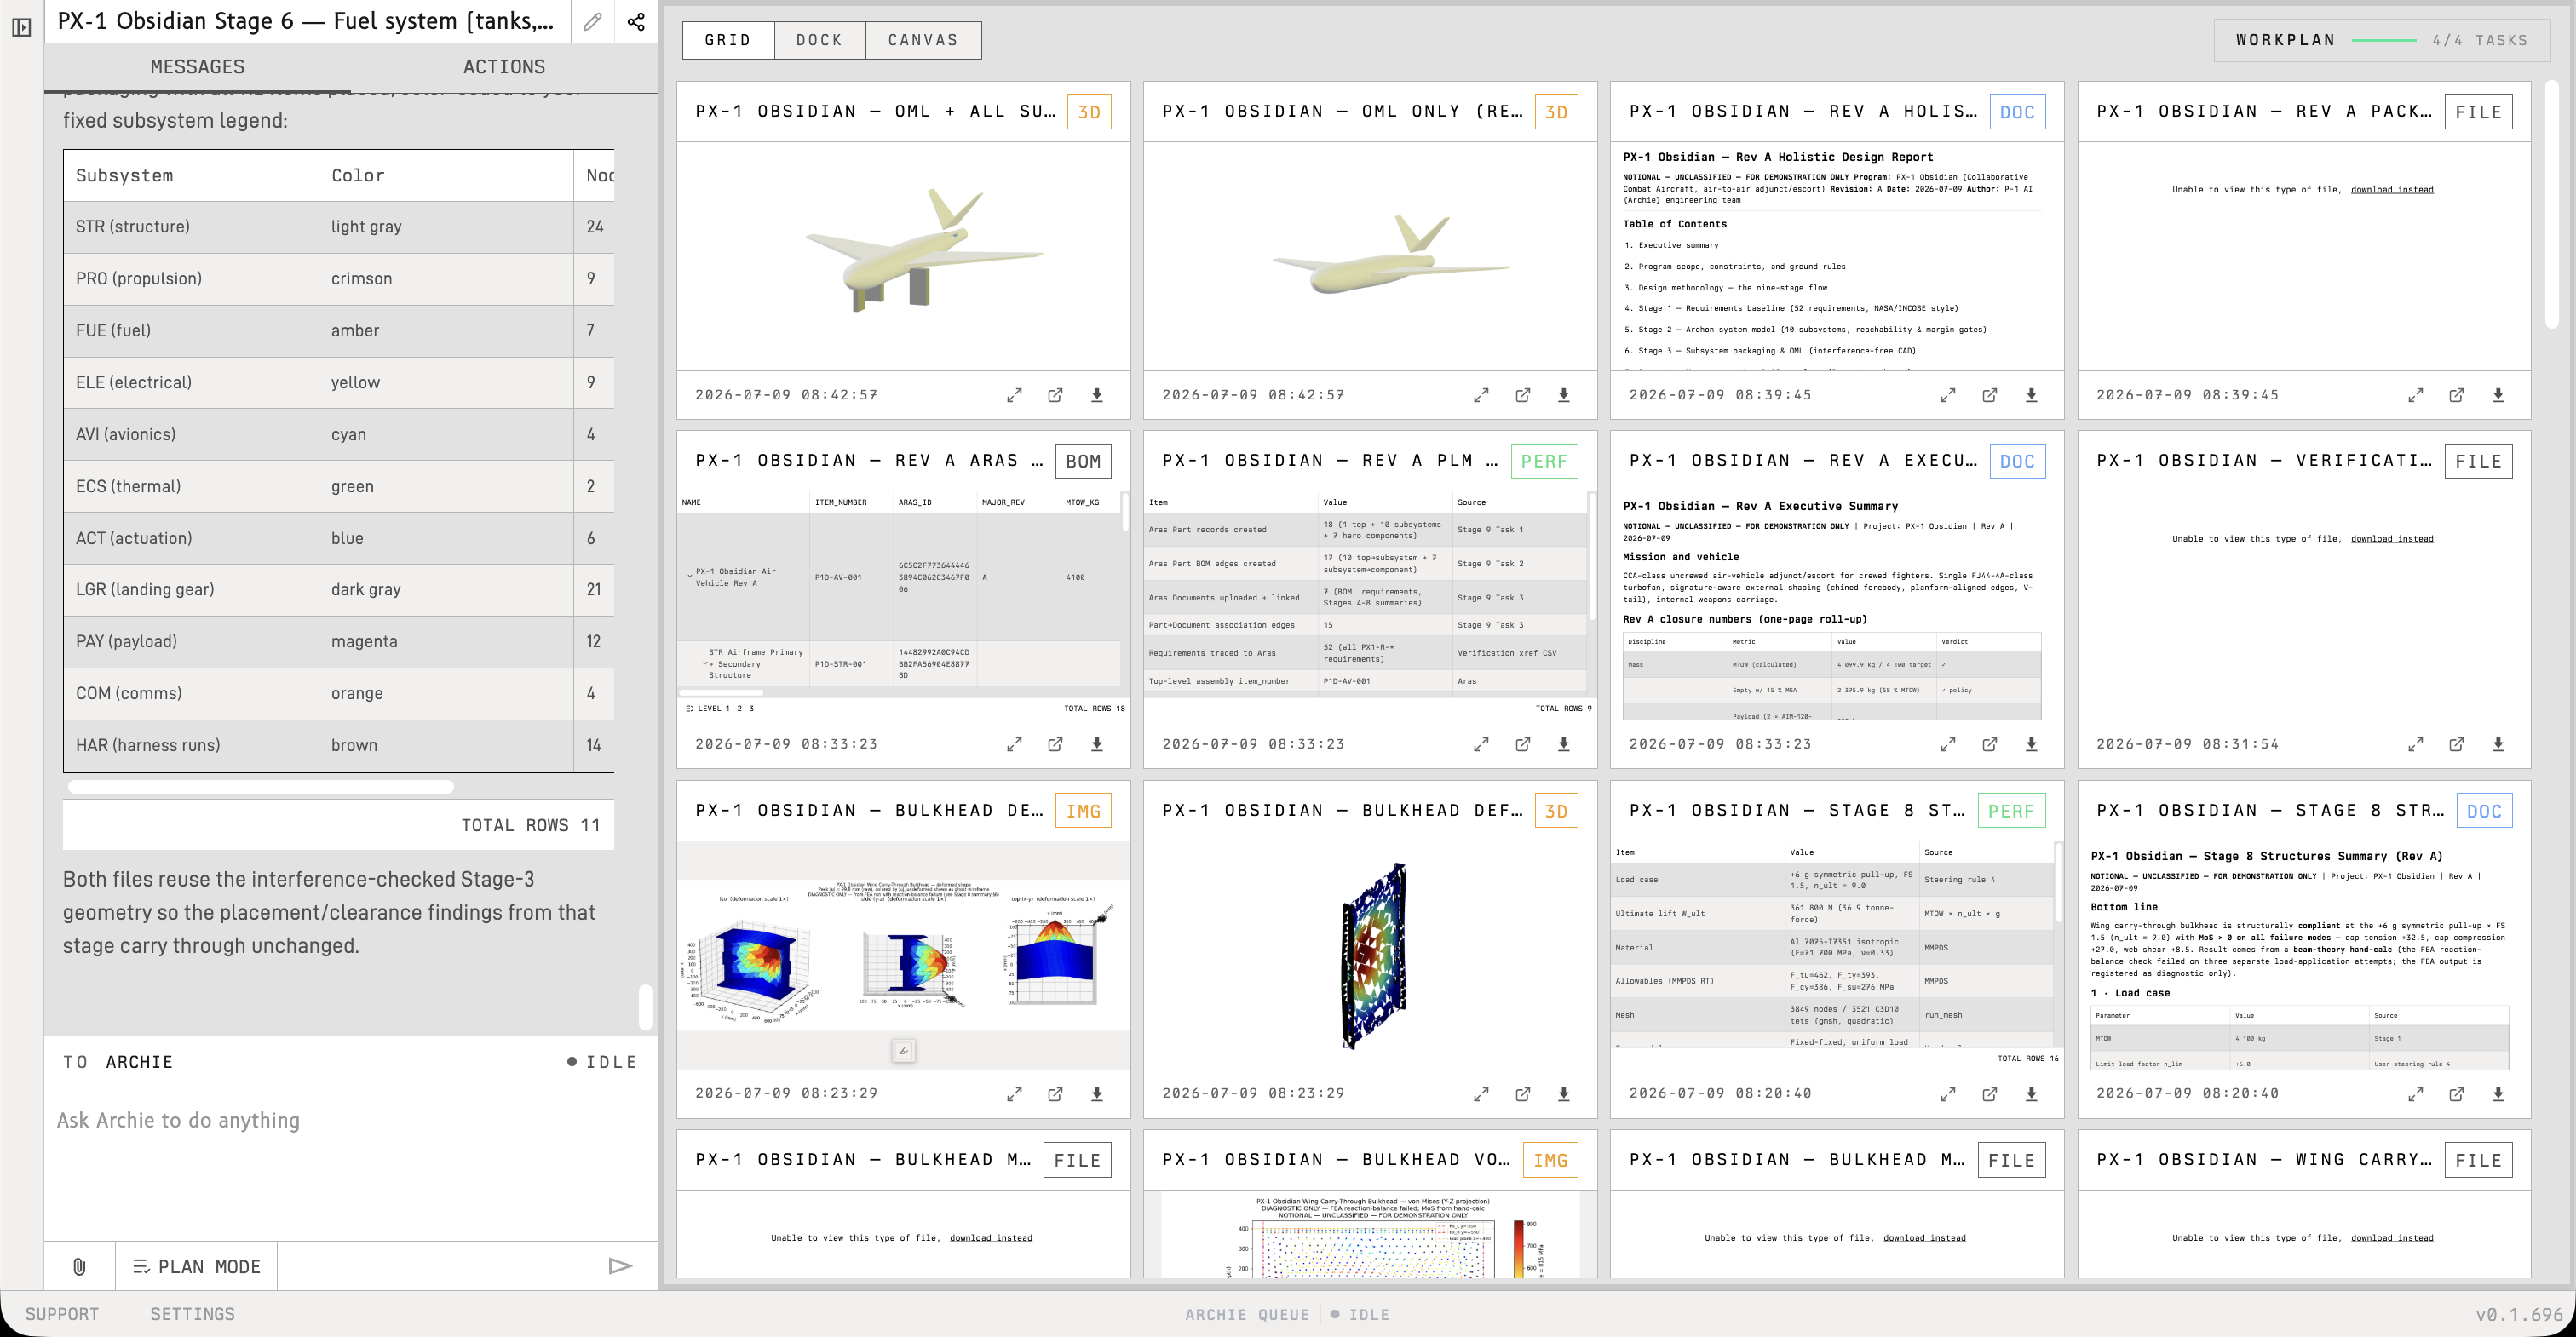
Task: Download the REV A HOLIS... document
Action: coord(2031,395)
